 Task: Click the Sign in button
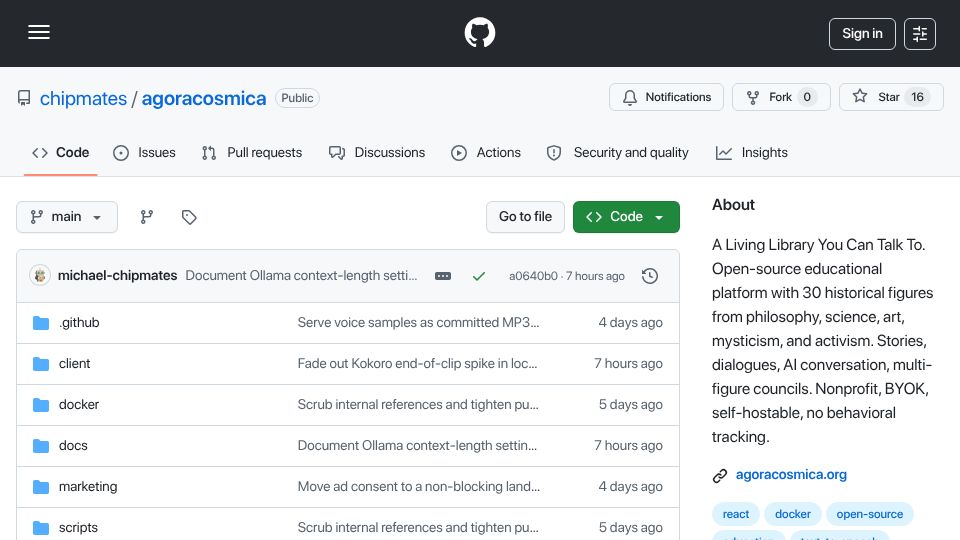862,34
